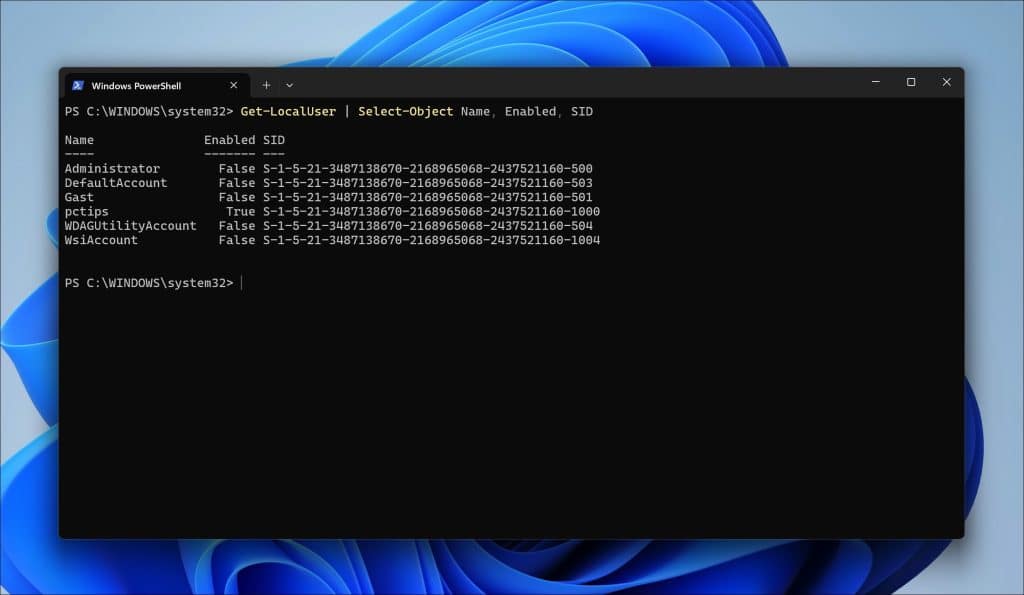
Task: Open a new tab with plus button
Action: click(x=266, y=85)
